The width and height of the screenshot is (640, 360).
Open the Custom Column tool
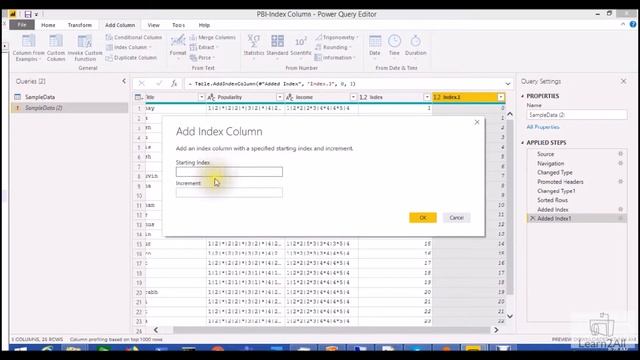point(56,47)
